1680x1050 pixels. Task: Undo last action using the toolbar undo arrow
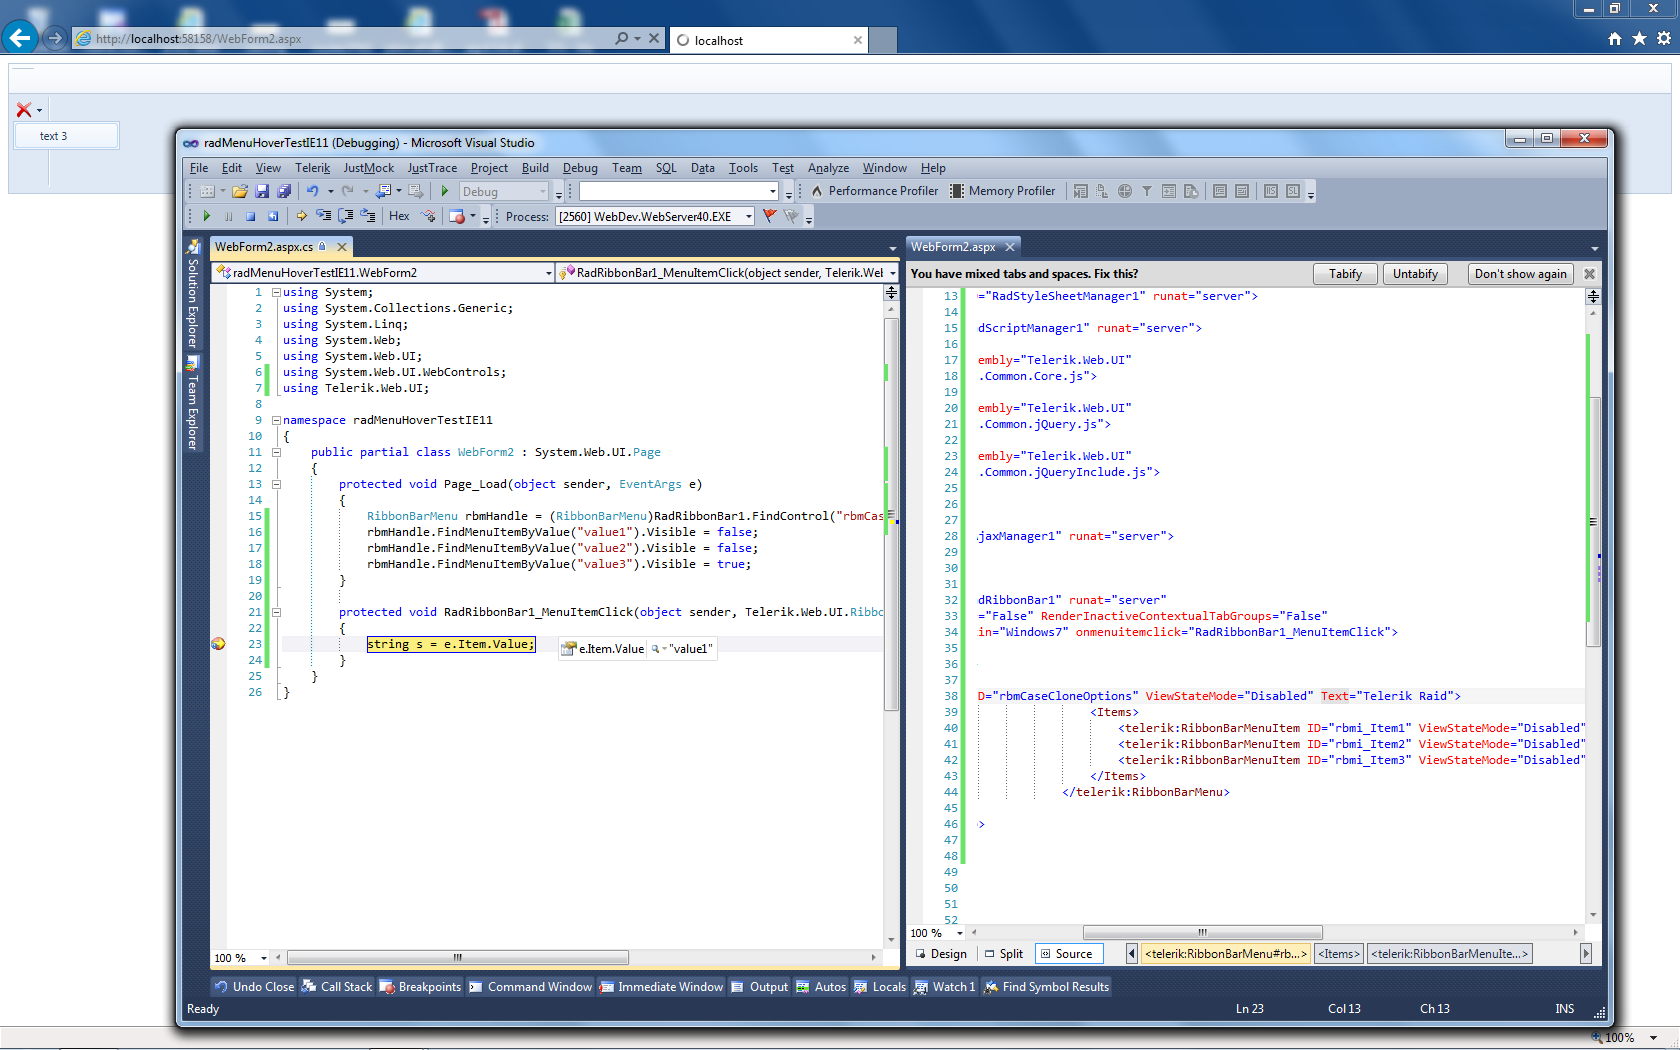pyautogui.click(x=313, y=191)
